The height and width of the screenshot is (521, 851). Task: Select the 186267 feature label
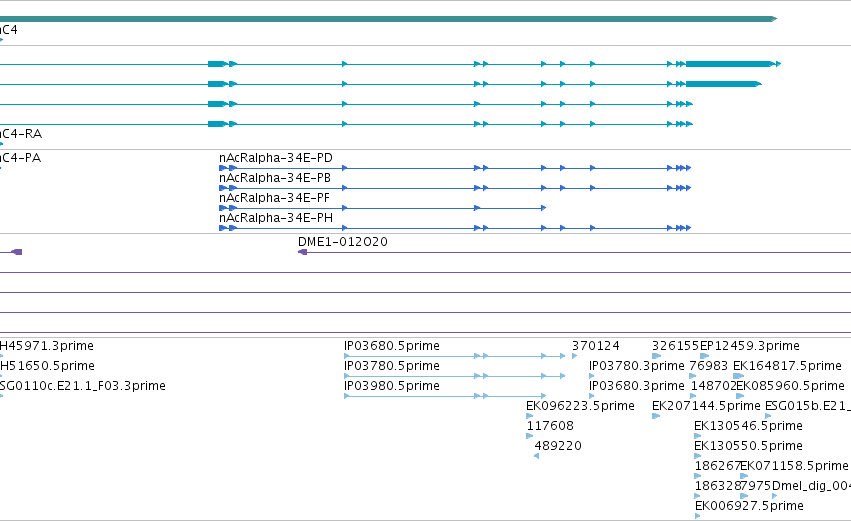click(717, 467)
